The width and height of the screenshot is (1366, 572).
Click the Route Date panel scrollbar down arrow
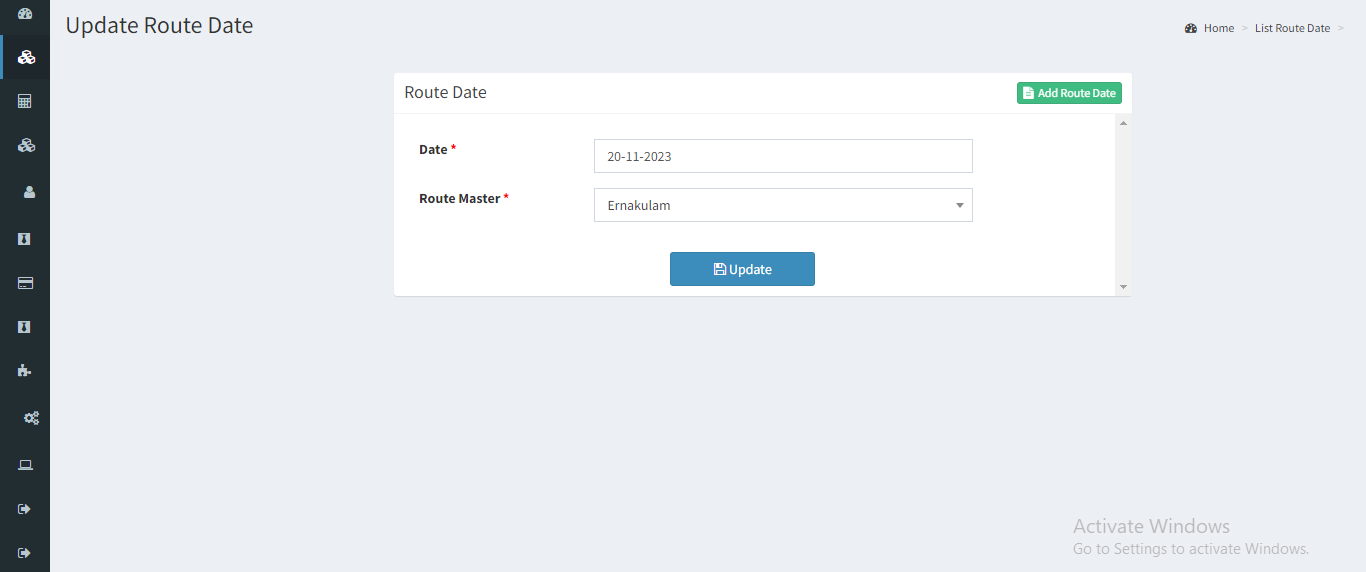click(1123, 287)
